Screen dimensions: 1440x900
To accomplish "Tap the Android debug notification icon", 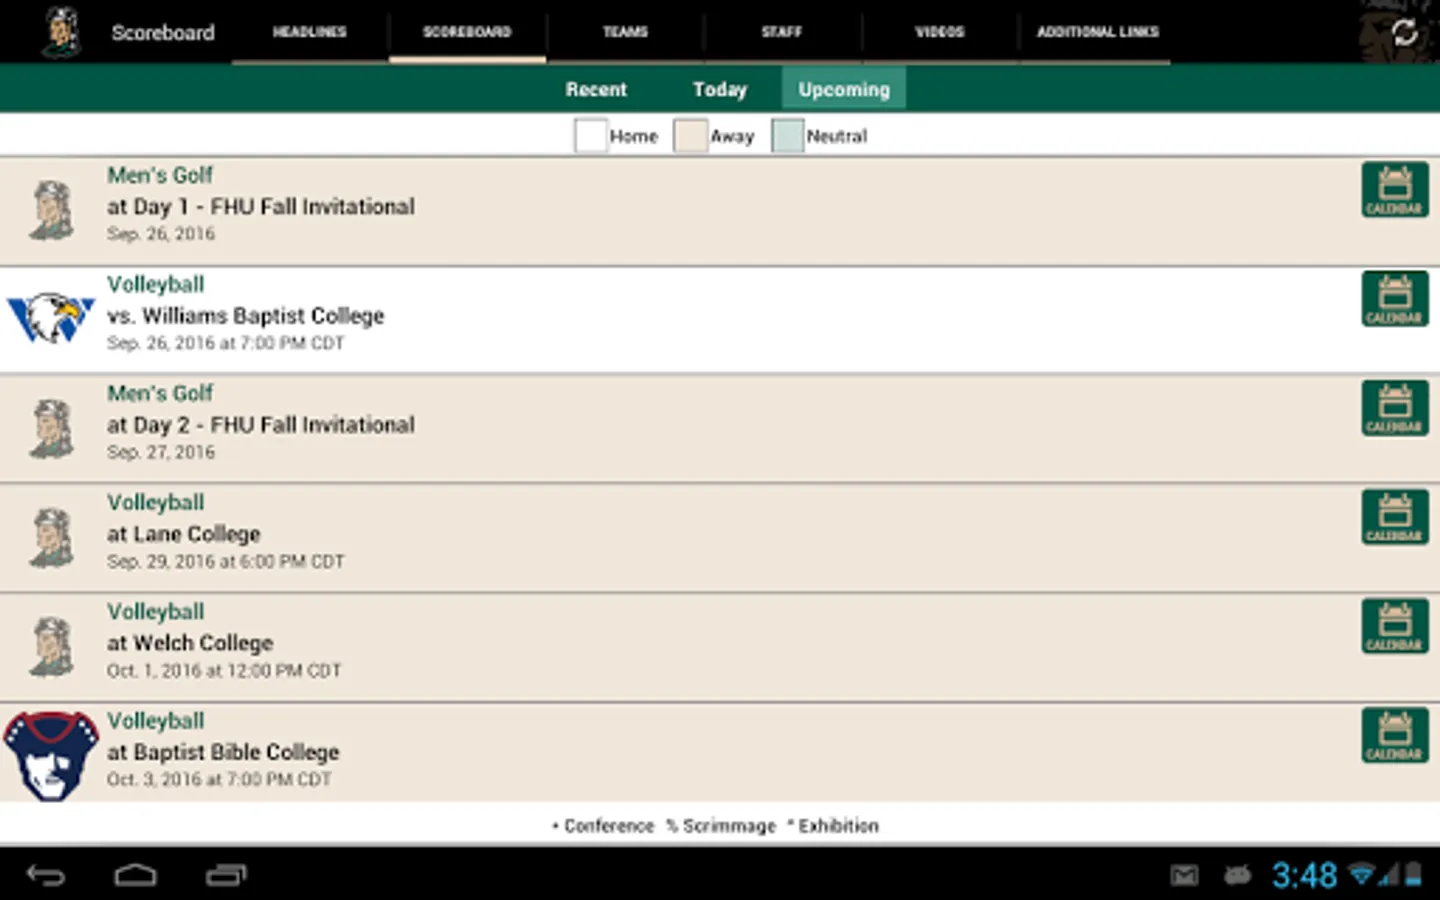I will coord(1238,876).
